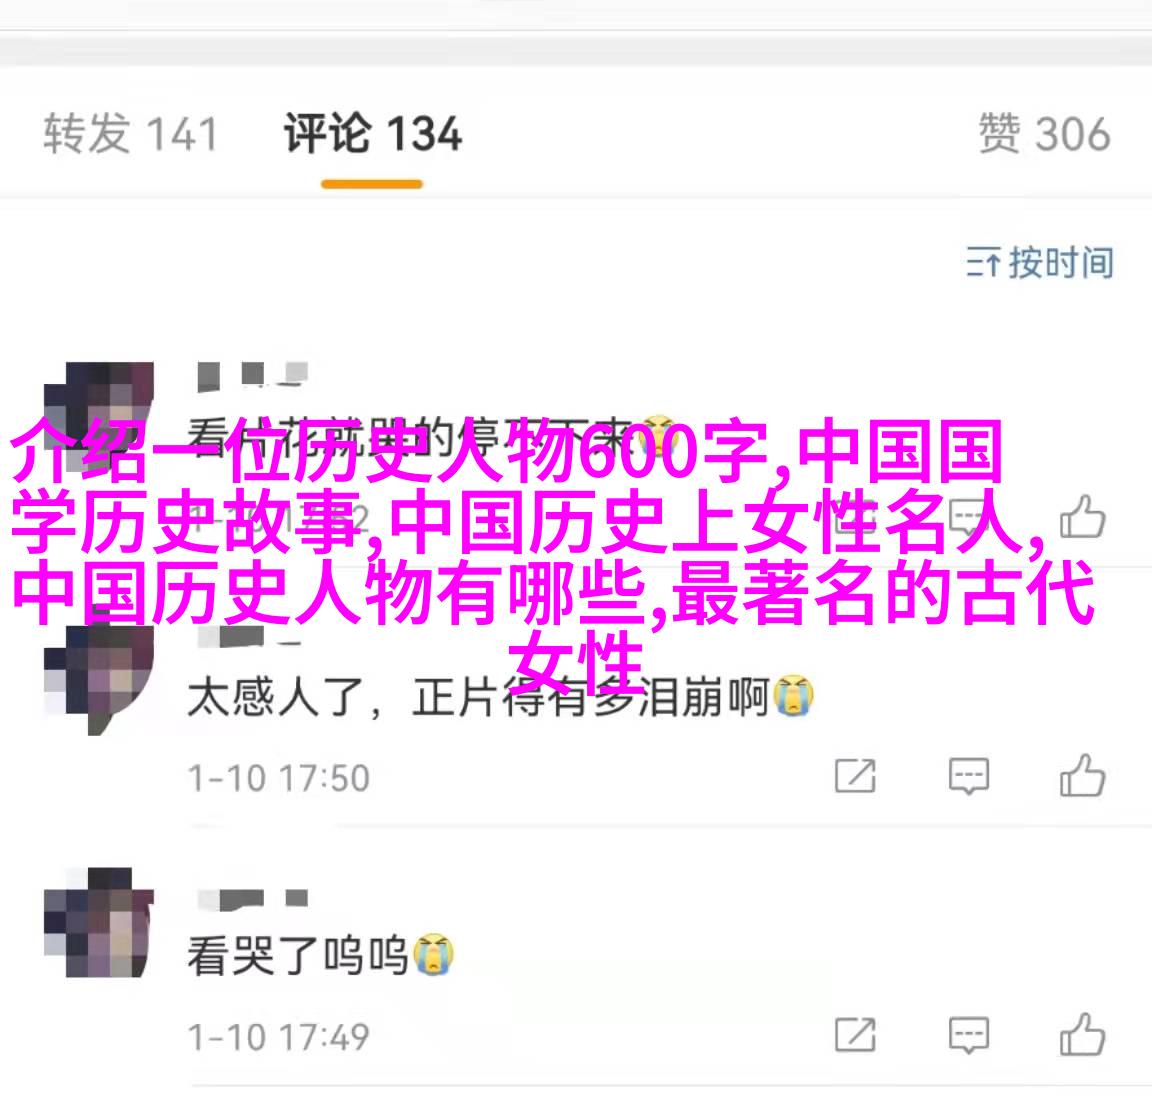This screenshot has height=1096, width=1152.
Task: Like the first comment with thumbs-up
Action: click(1082, 517)
